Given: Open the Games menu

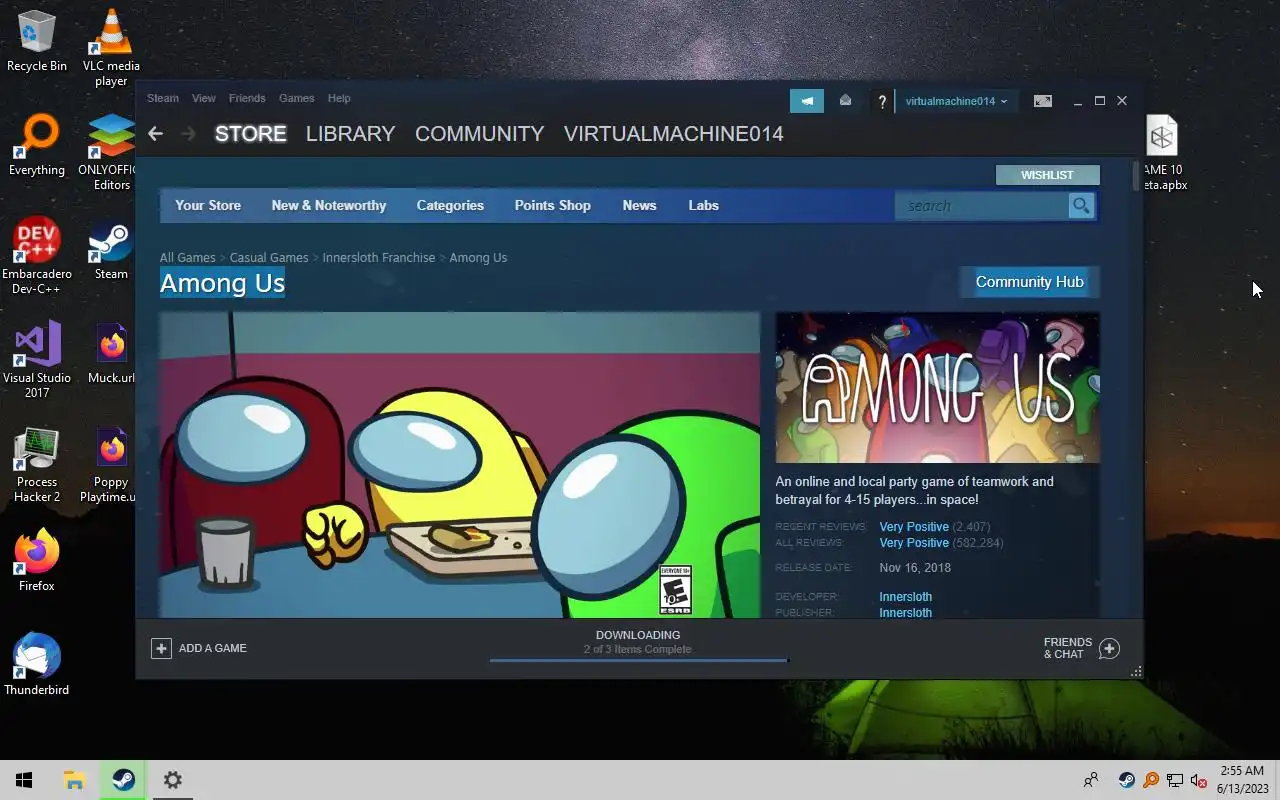Looking at the screenshot, I should coord(297,98).
